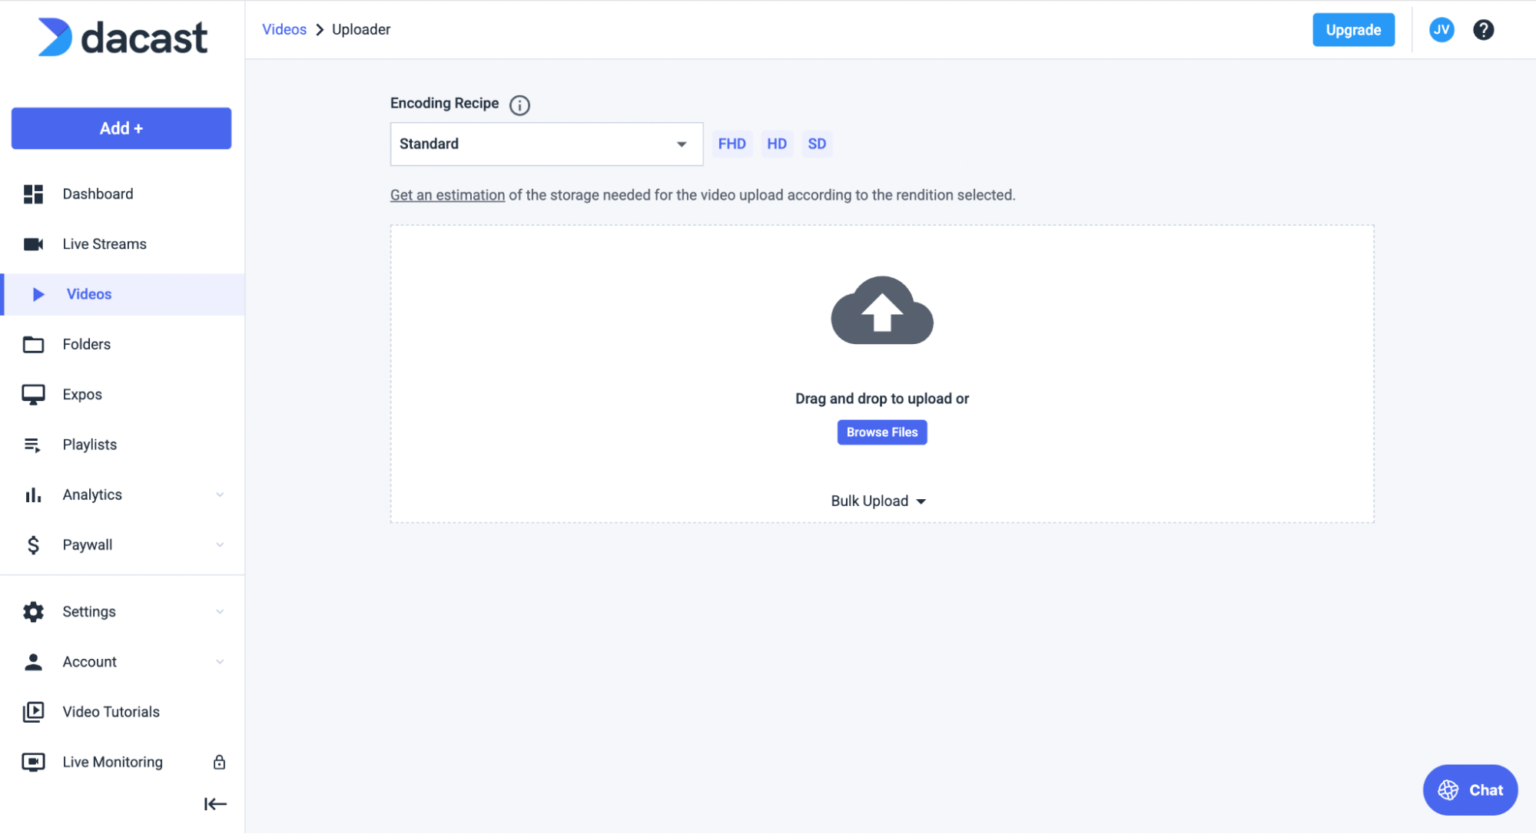Expand the Analytics sidebar section
This screenshot has width=1536, height=834.
[92, 494]
